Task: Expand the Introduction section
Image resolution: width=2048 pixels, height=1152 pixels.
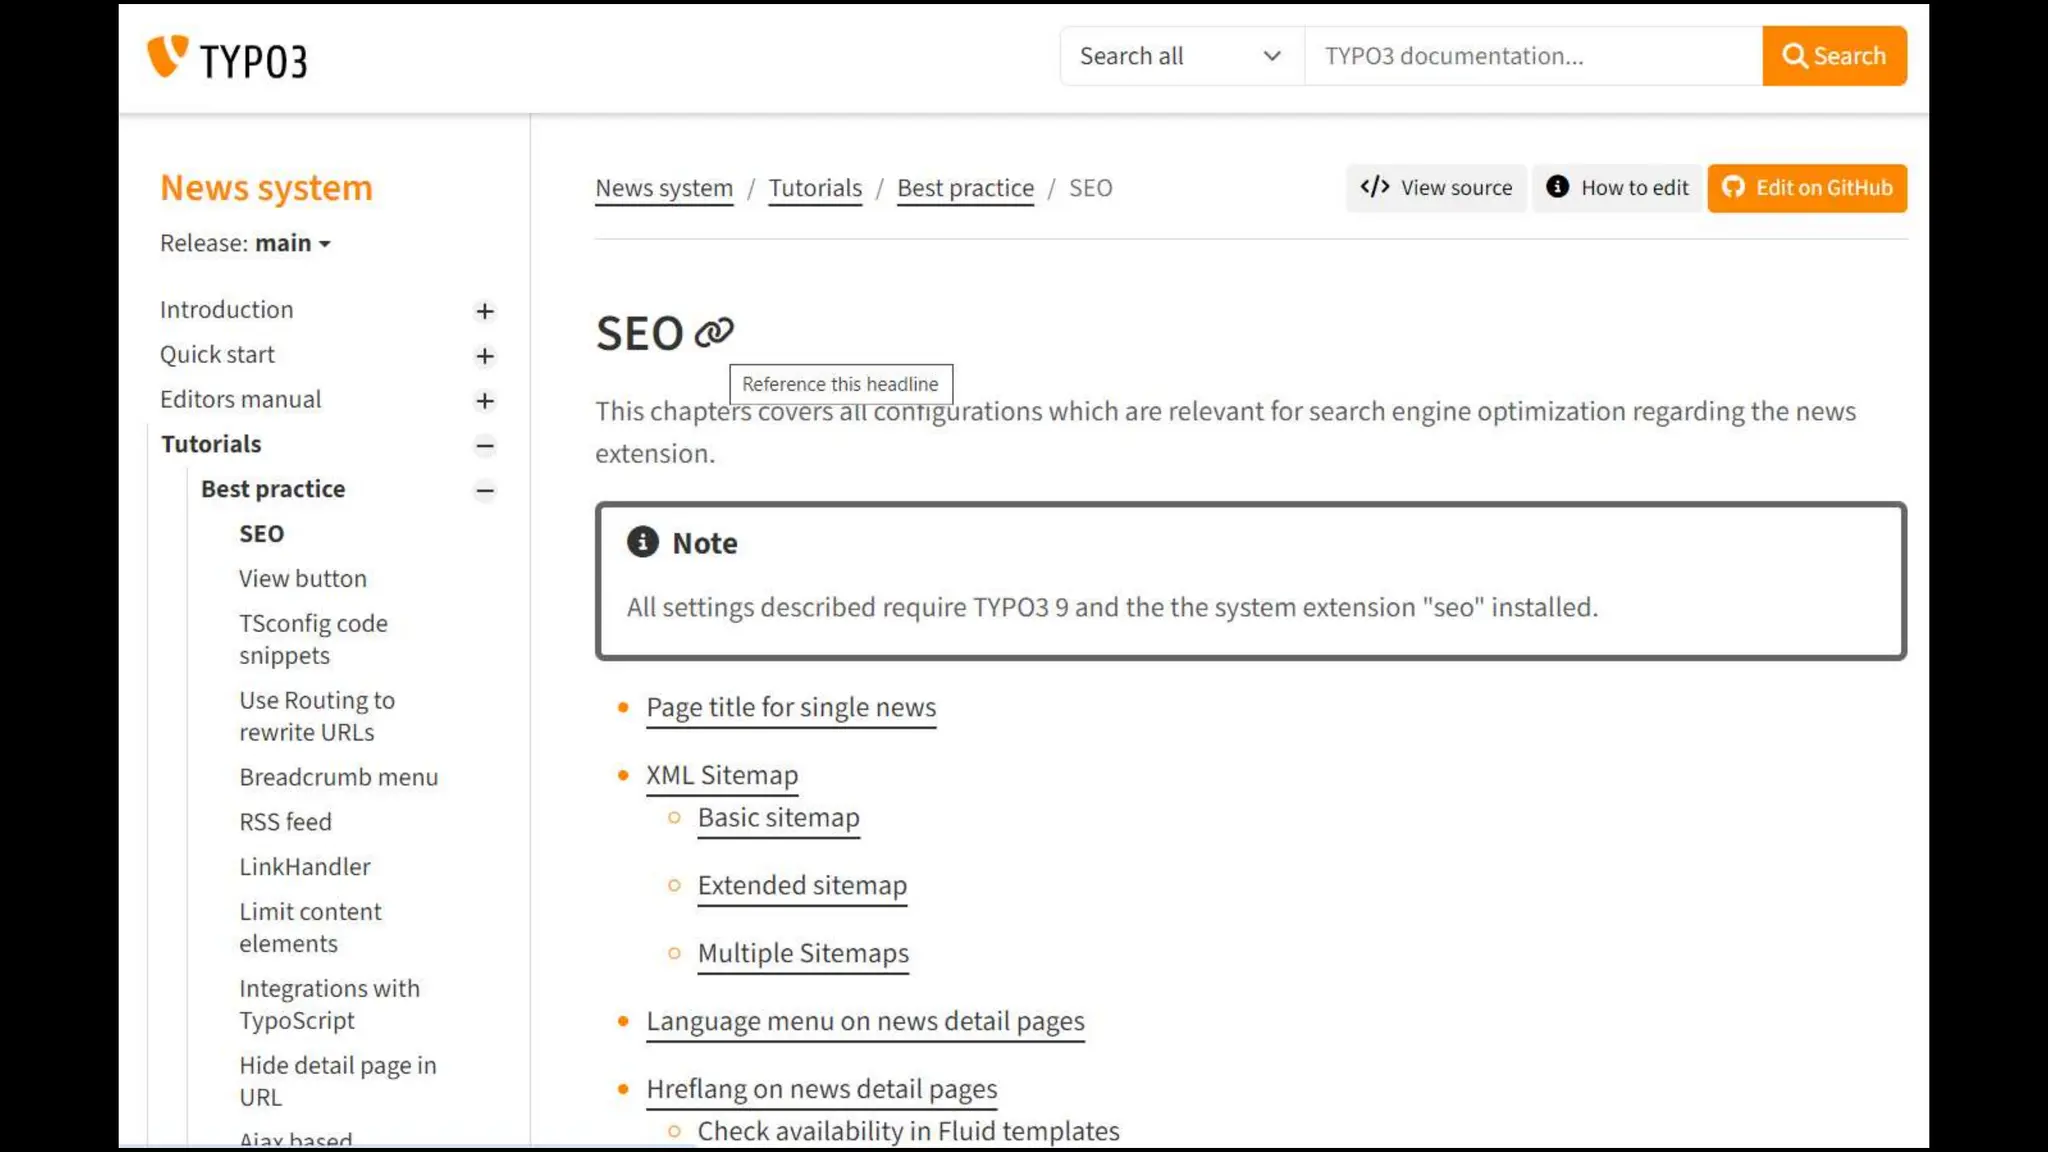Action: 485,311
